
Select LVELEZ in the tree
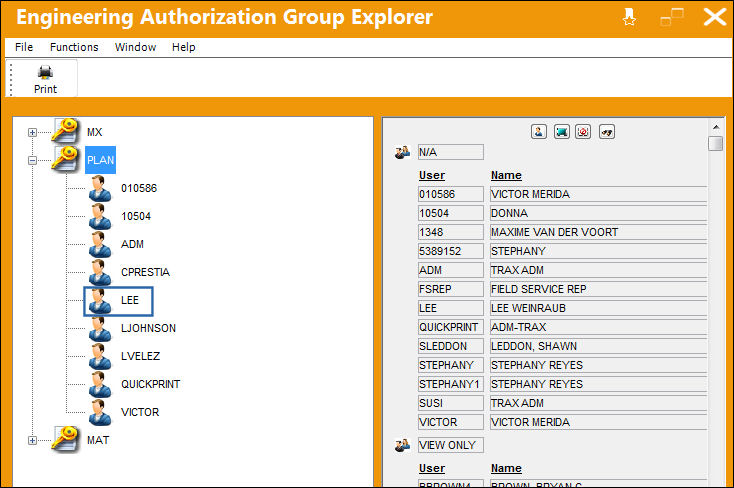coord(140,356)
